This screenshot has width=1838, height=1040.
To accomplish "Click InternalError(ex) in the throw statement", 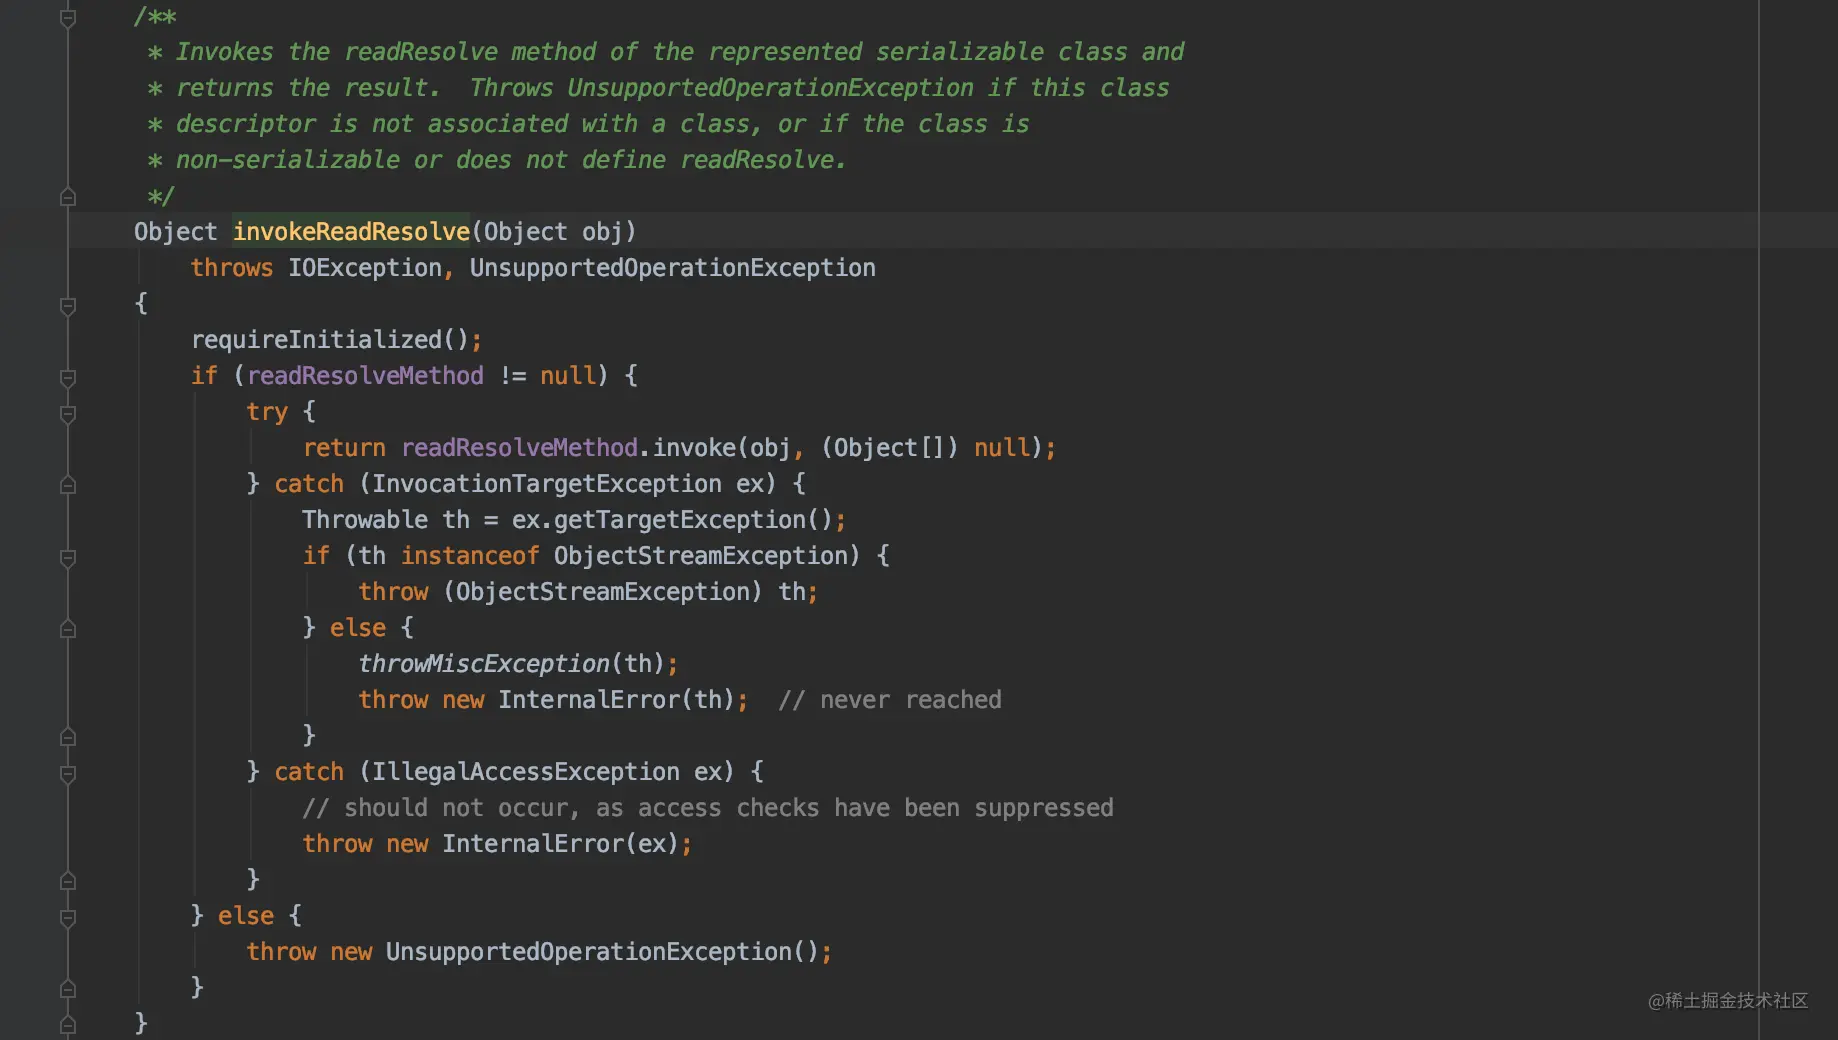I will coord(561,844).
